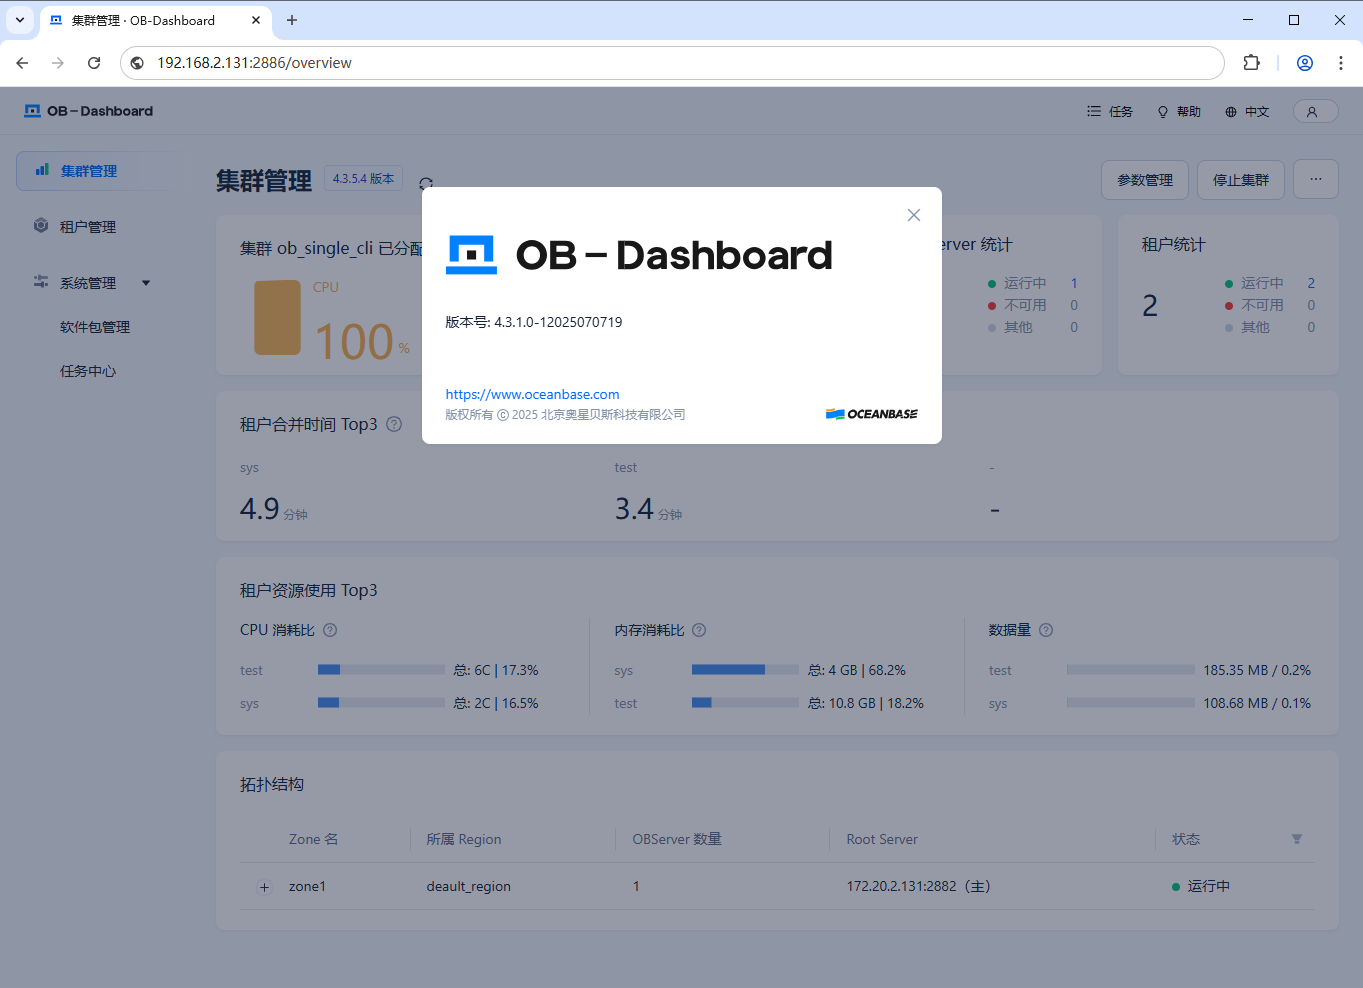Open the 帮助 help menu
Image resolution: width=1363 pixels, height=988 pixels.
point(1179,112)
